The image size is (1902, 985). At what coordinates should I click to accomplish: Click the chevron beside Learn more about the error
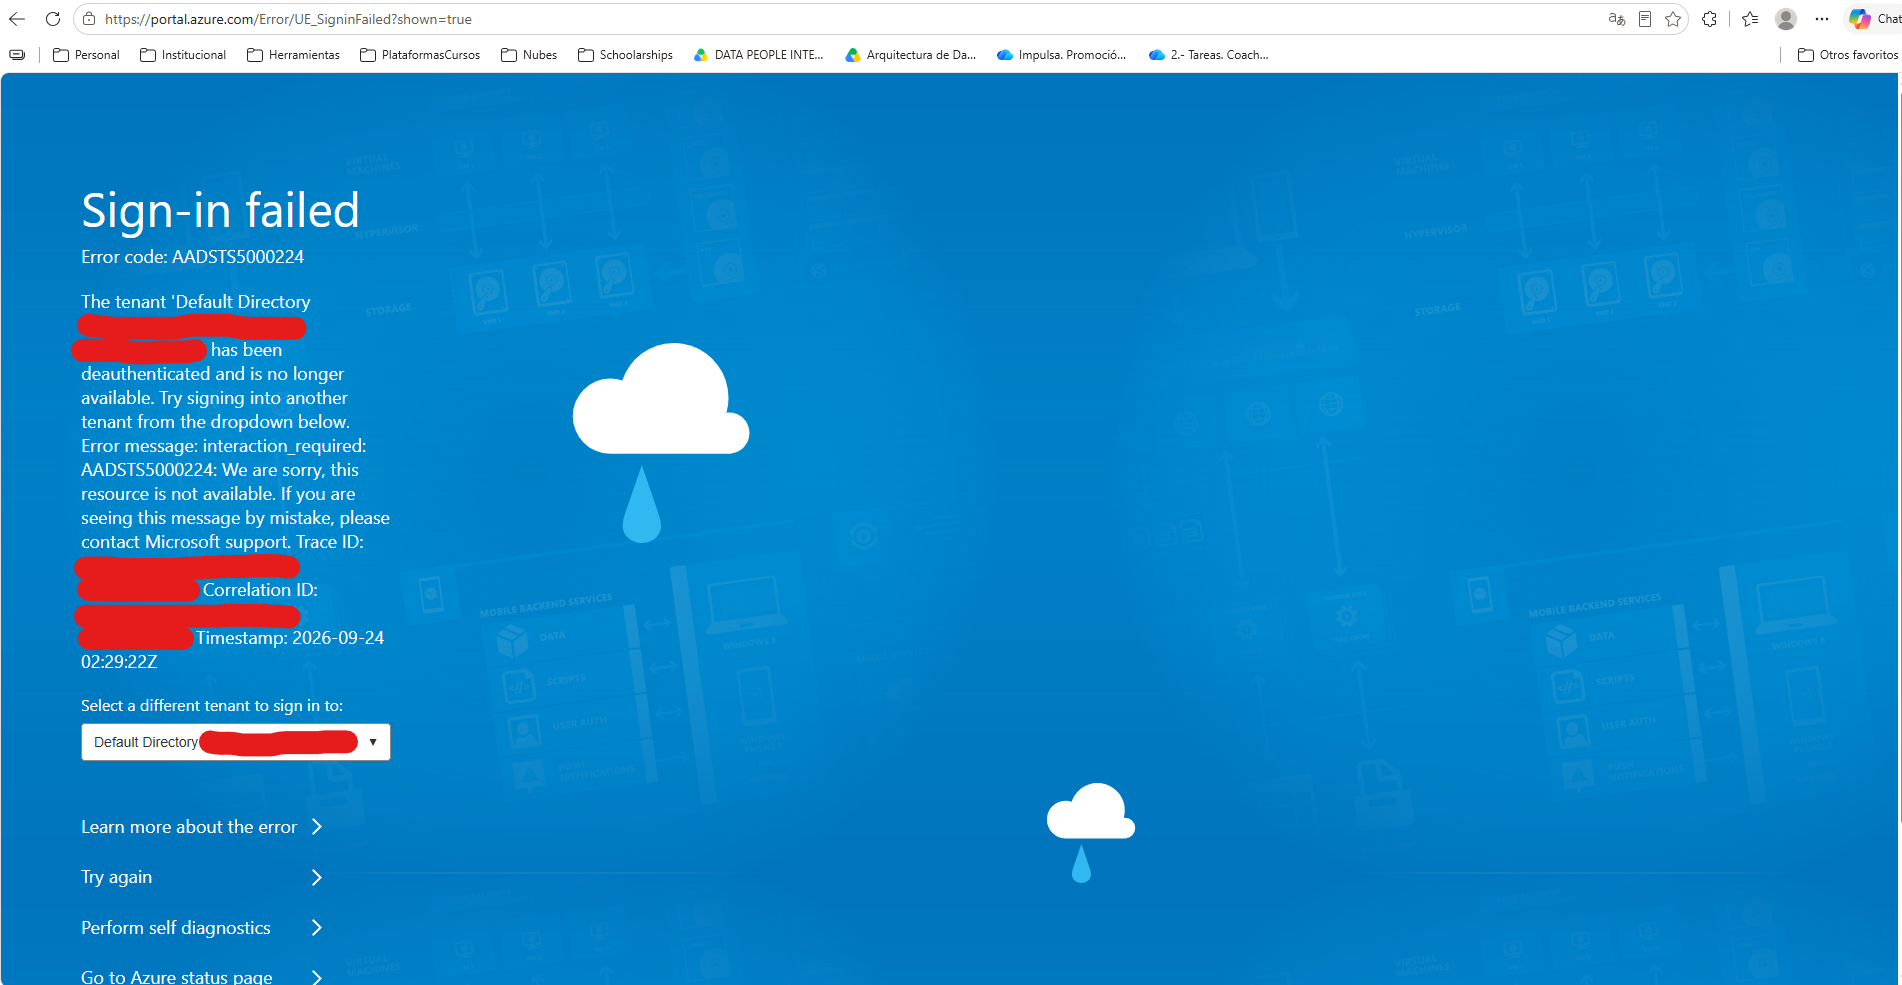(316, 827)
